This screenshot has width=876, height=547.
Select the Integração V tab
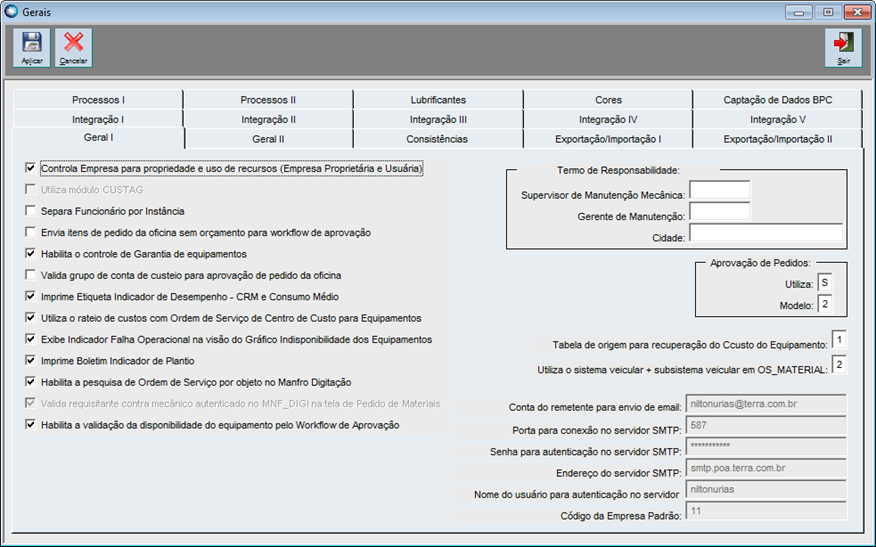pos(778,119)
